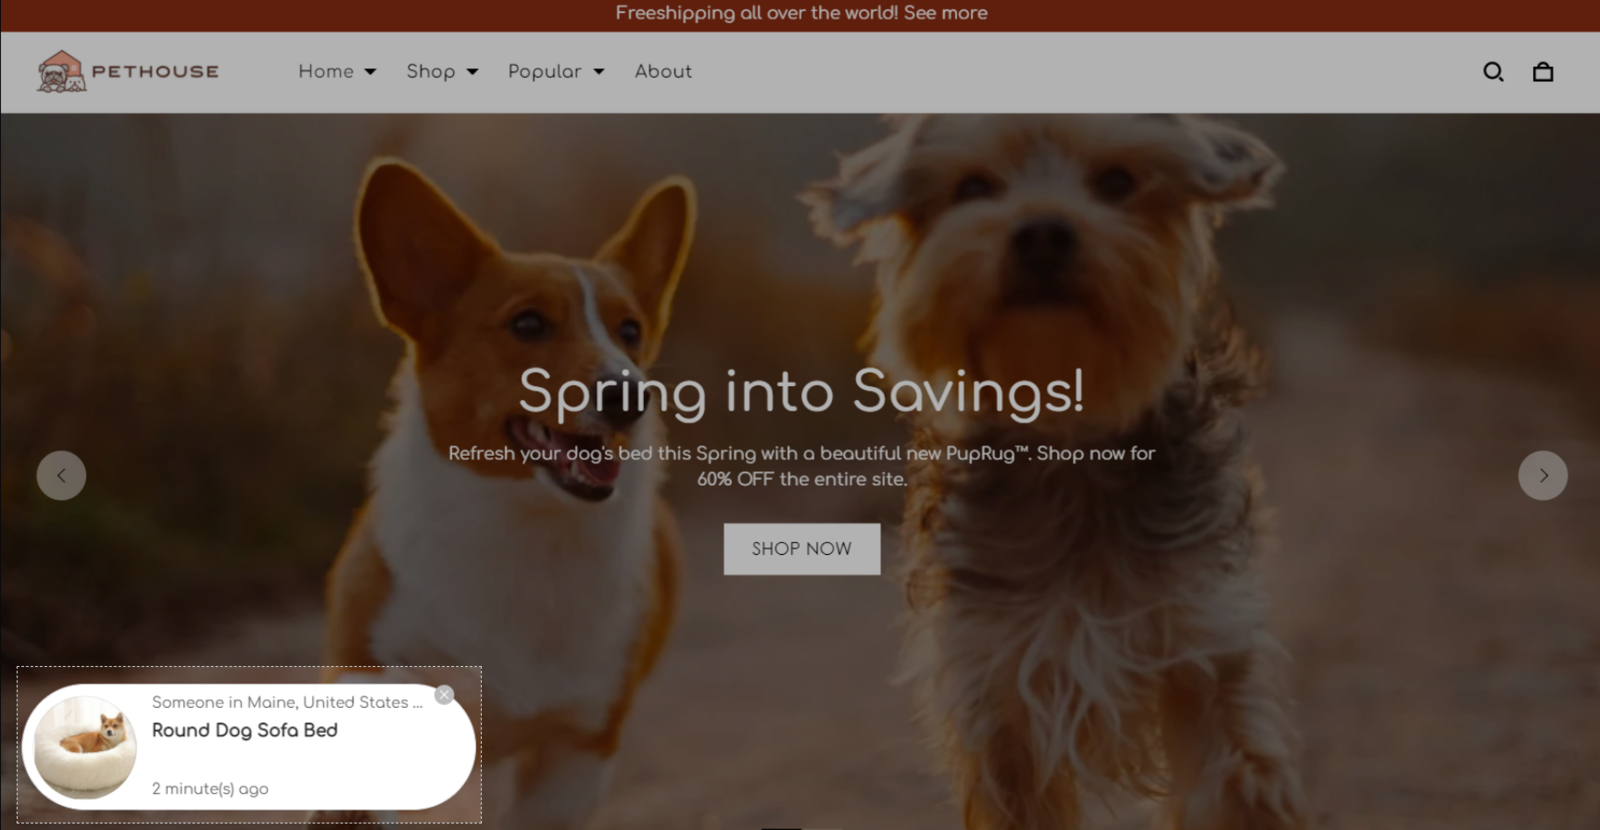Open the shopping bag cart icon
This screenshot has width=1600, height=830.
(1543, 72)
